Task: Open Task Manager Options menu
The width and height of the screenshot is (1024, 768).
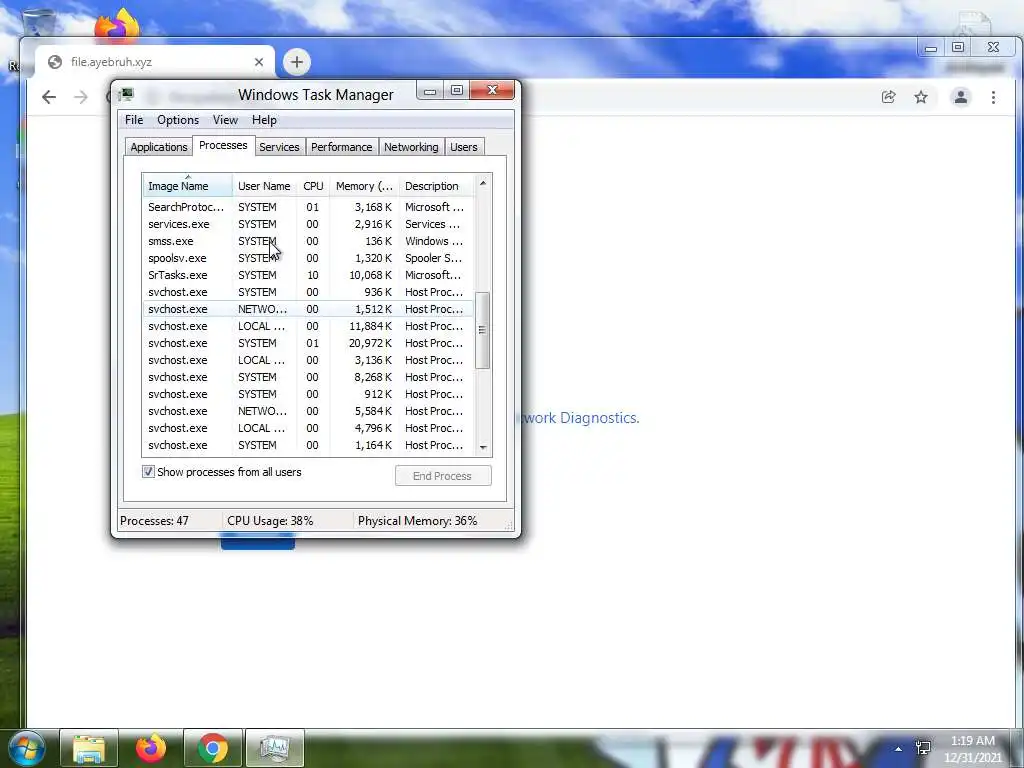Action: pos(178,120)
